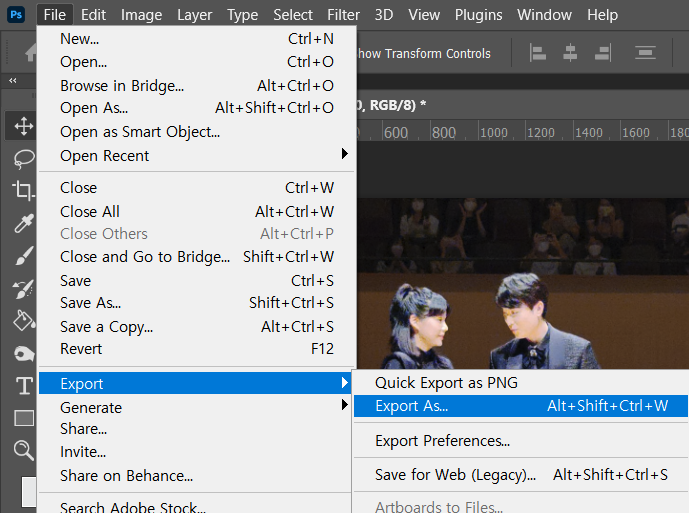Choose Invite... menu entry

195,452
